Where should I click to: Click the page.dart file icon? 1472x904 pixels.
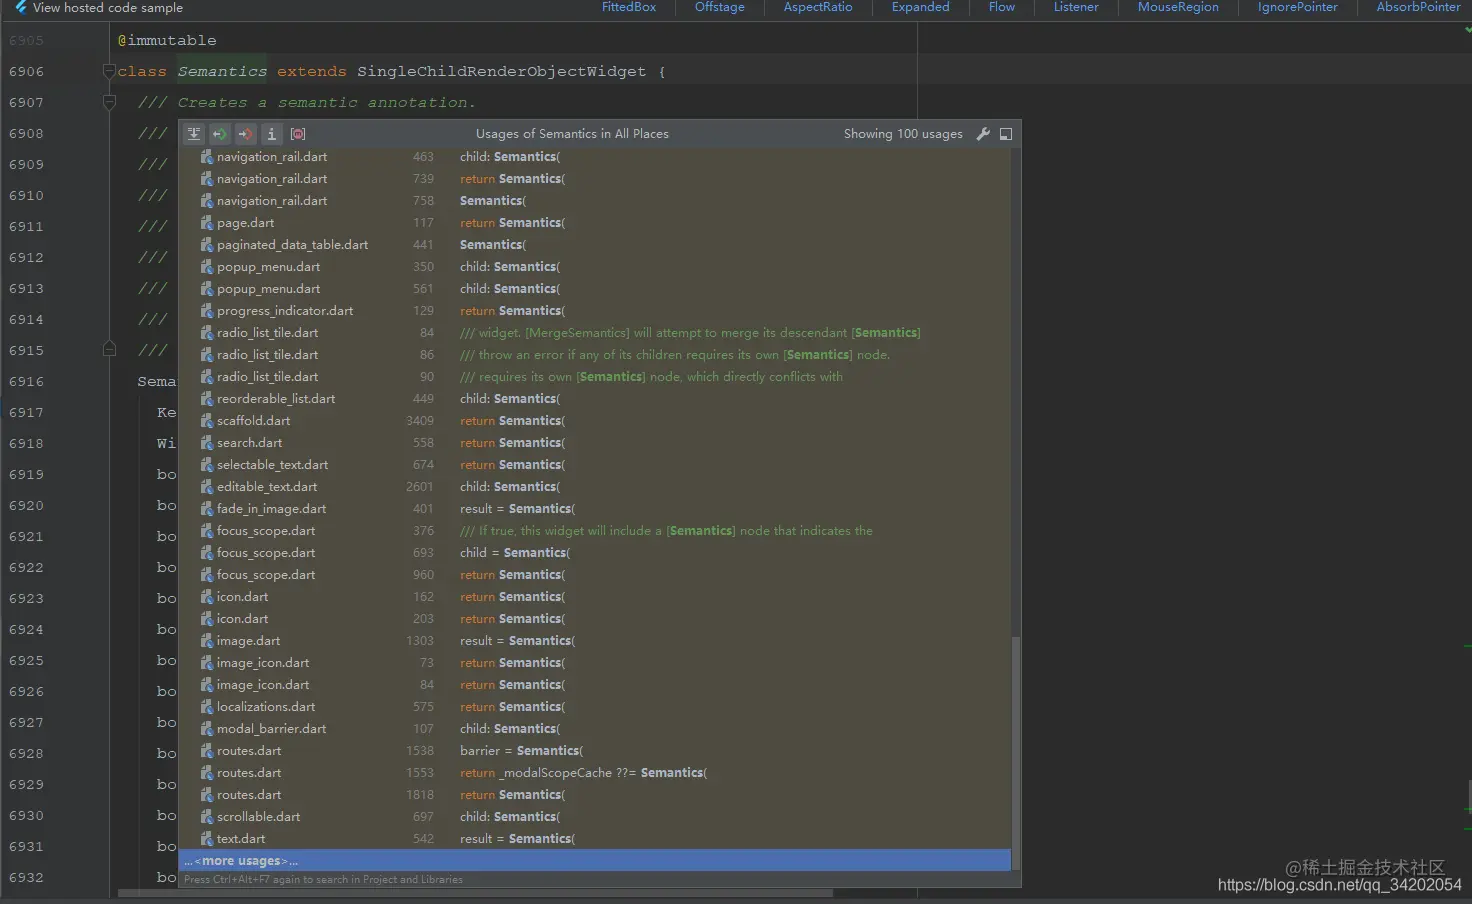[x=207, y=223]
